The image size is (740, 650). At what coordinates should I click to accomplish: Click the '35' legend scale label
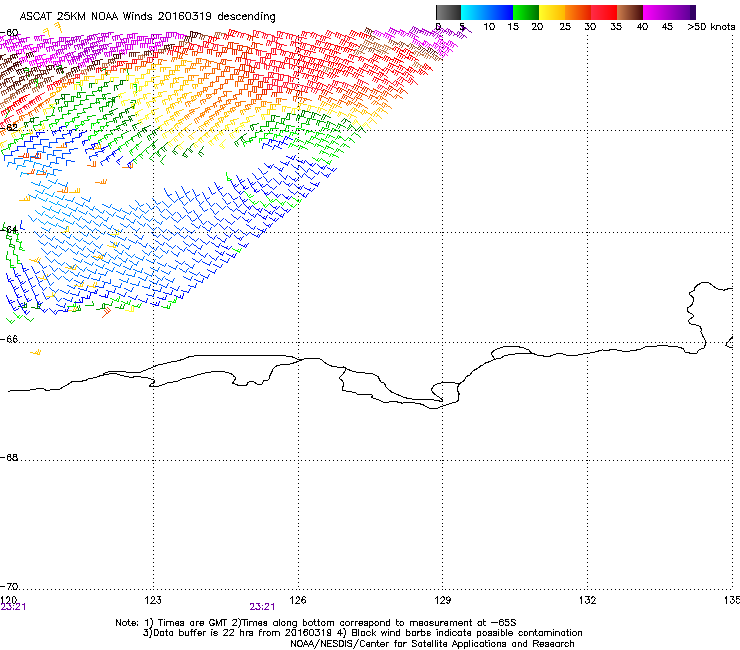[616, 27]
